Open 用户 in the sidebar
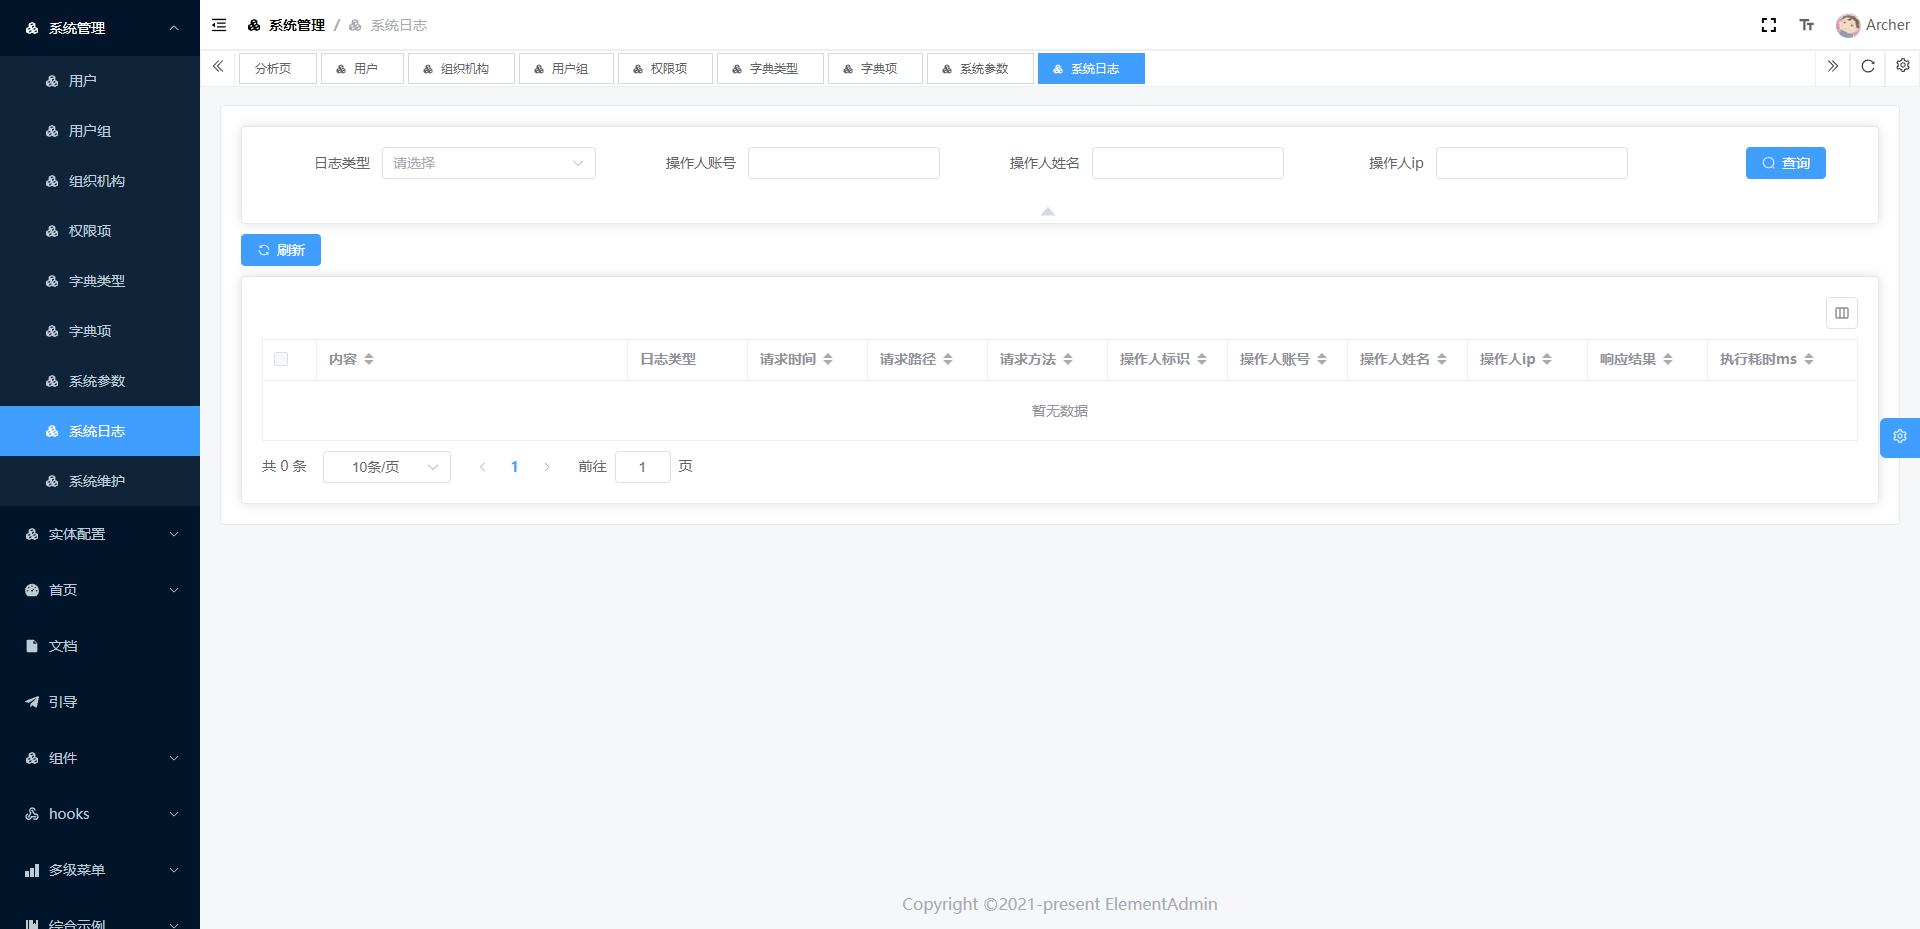This screenshot has height=929, width=1920. (100, 81)
